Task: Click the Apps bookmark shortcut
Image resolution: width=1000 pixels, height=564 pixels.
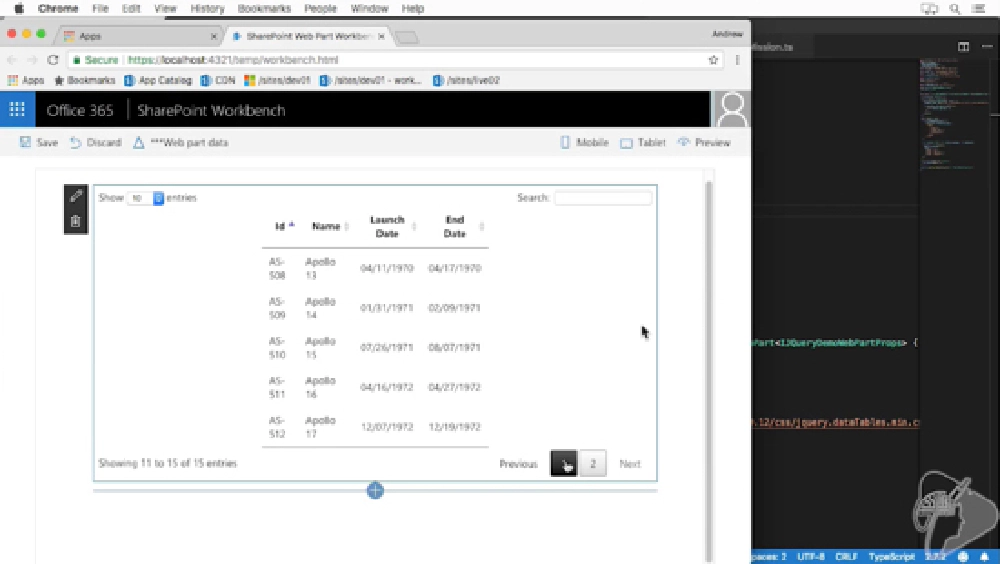Action: pyautogui.click(x=26, y=80)
